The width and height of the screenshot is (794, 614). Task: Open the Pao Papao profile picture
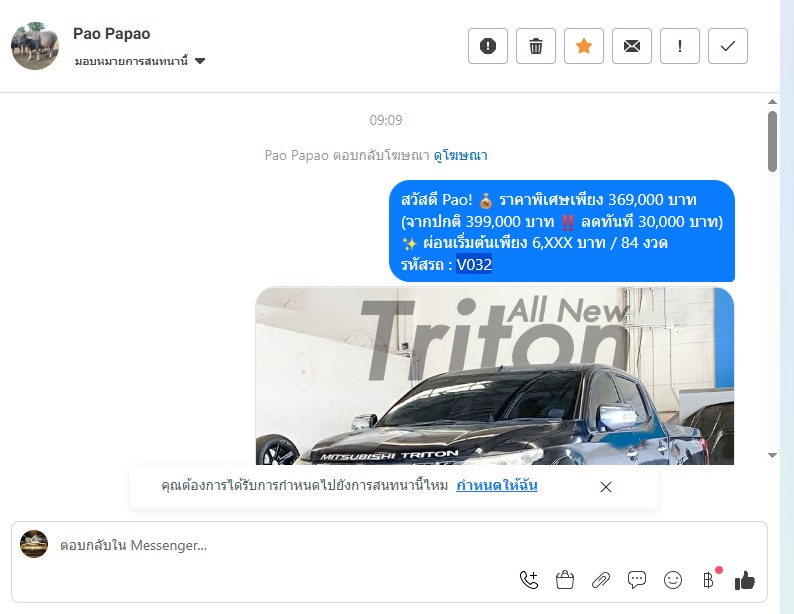tap(35, 46)
